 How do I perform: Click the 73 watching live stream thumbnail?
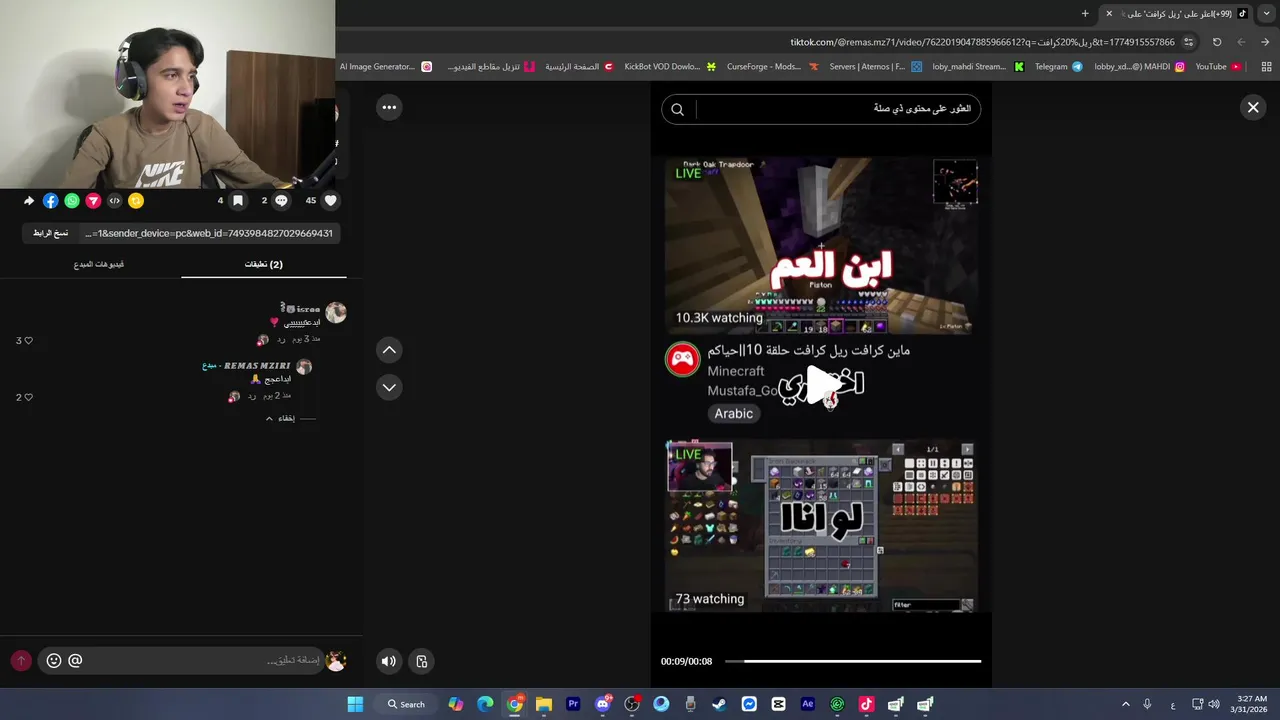821,526
